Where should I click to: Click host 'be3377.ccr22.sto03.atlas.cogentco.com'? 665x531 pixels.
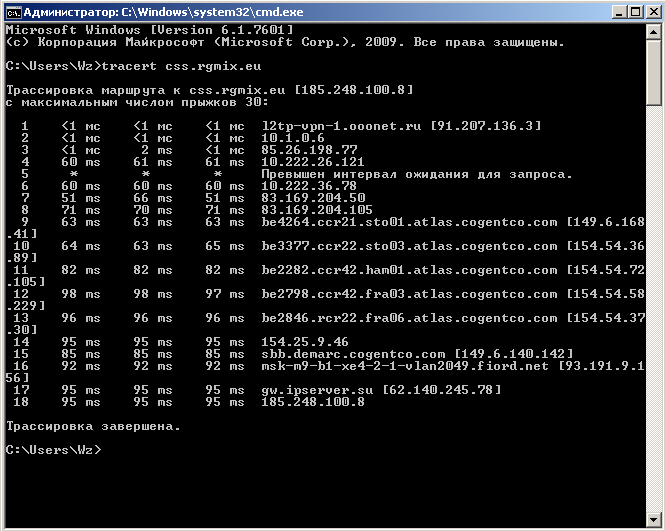pos(409,246)
